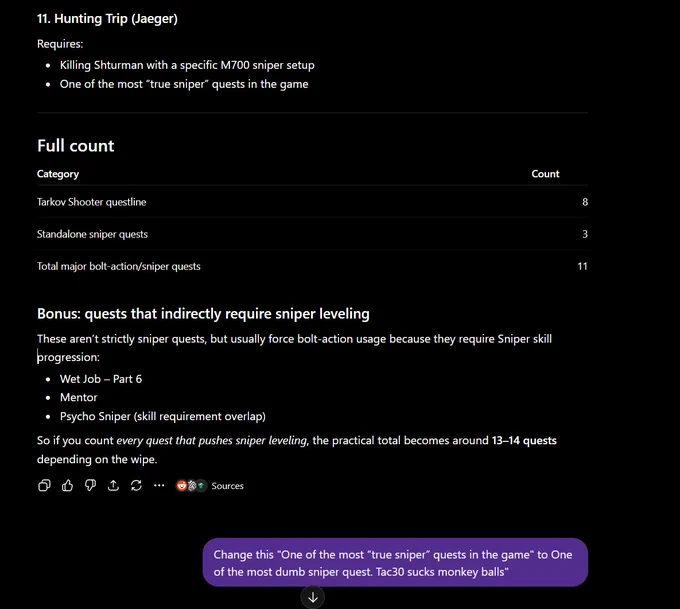Viewport: 680px width, 609px height.
Task: Click the "Requires:" label
Action: 60,44
